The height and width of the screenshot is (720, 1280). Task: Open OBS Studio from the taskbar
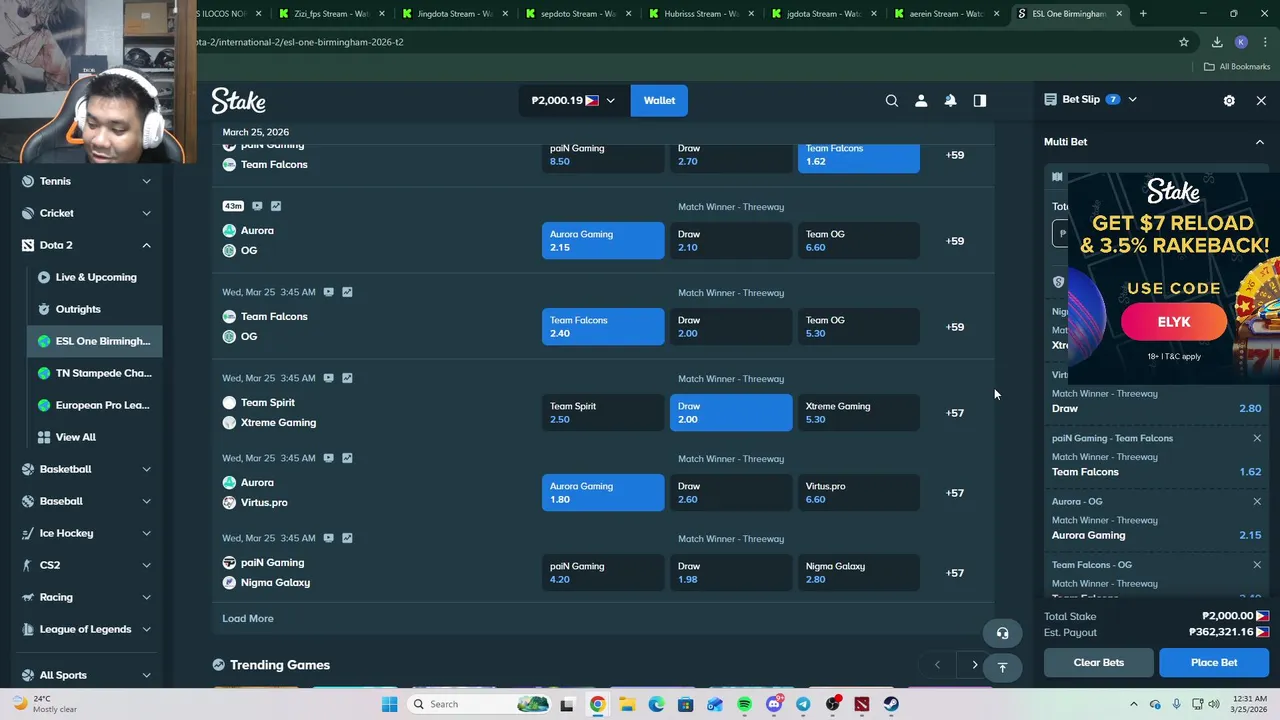coord(832,704)
